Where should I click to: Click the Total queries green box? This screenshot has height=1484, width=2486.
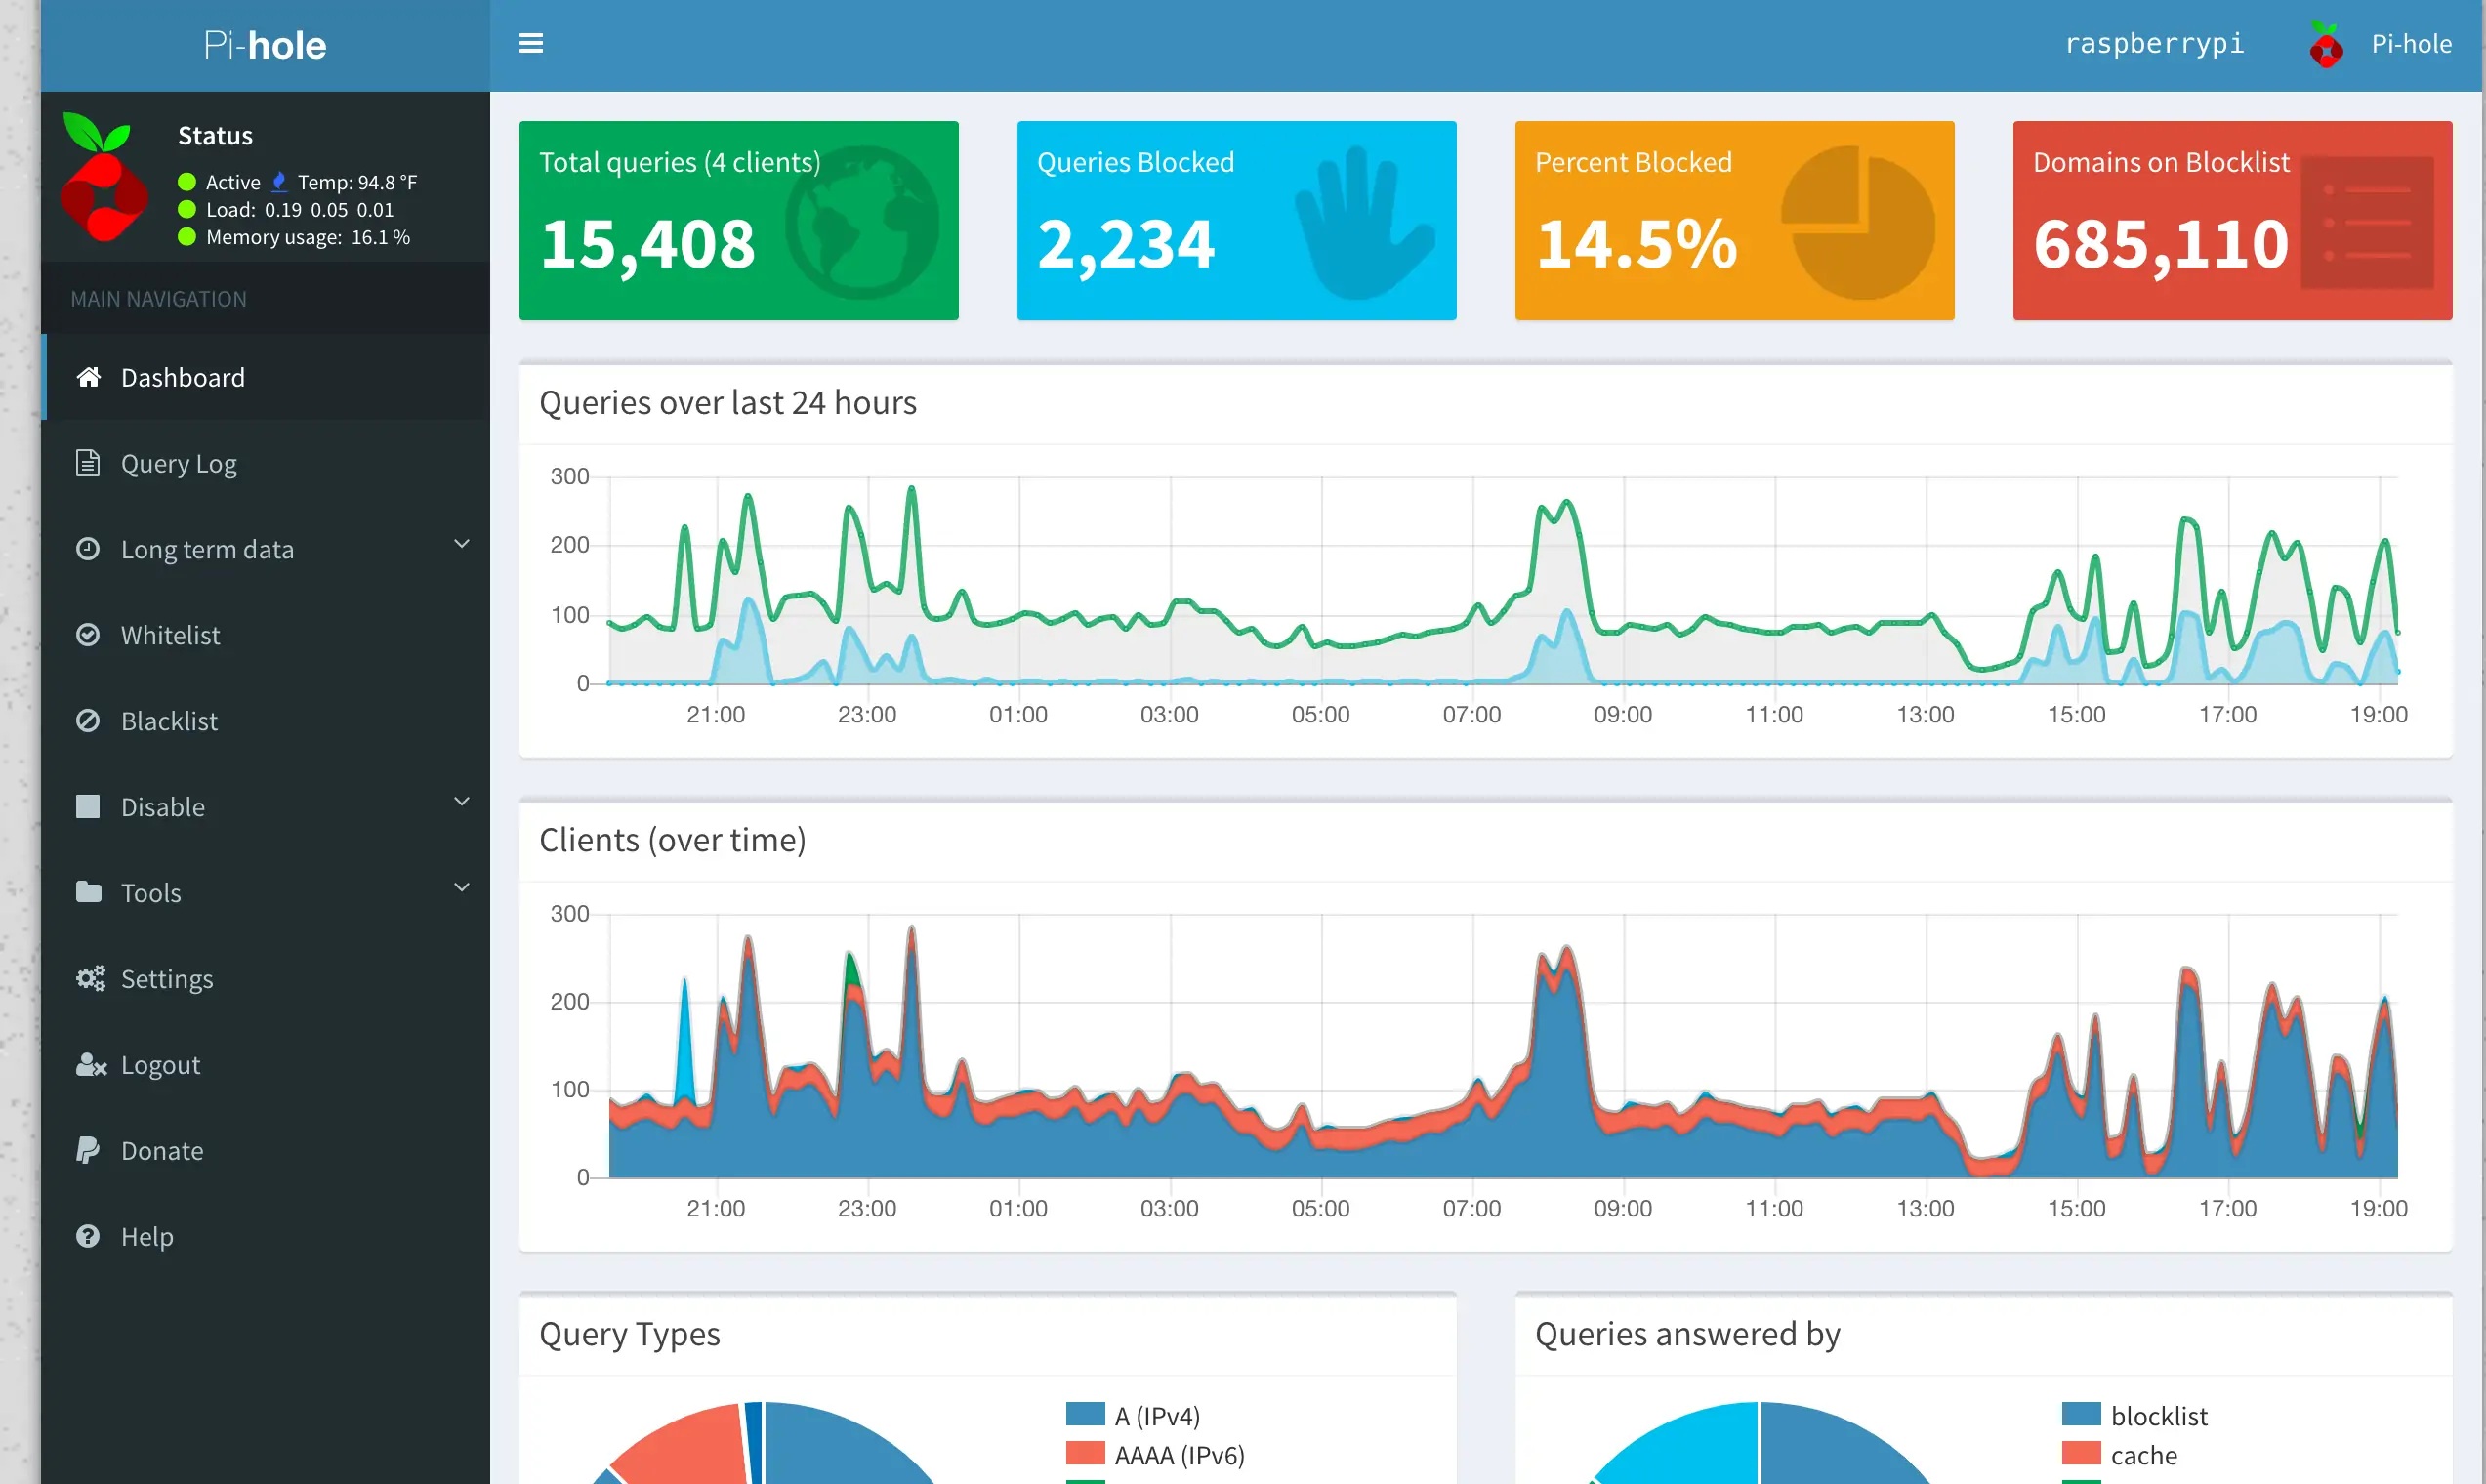(738, 220)
